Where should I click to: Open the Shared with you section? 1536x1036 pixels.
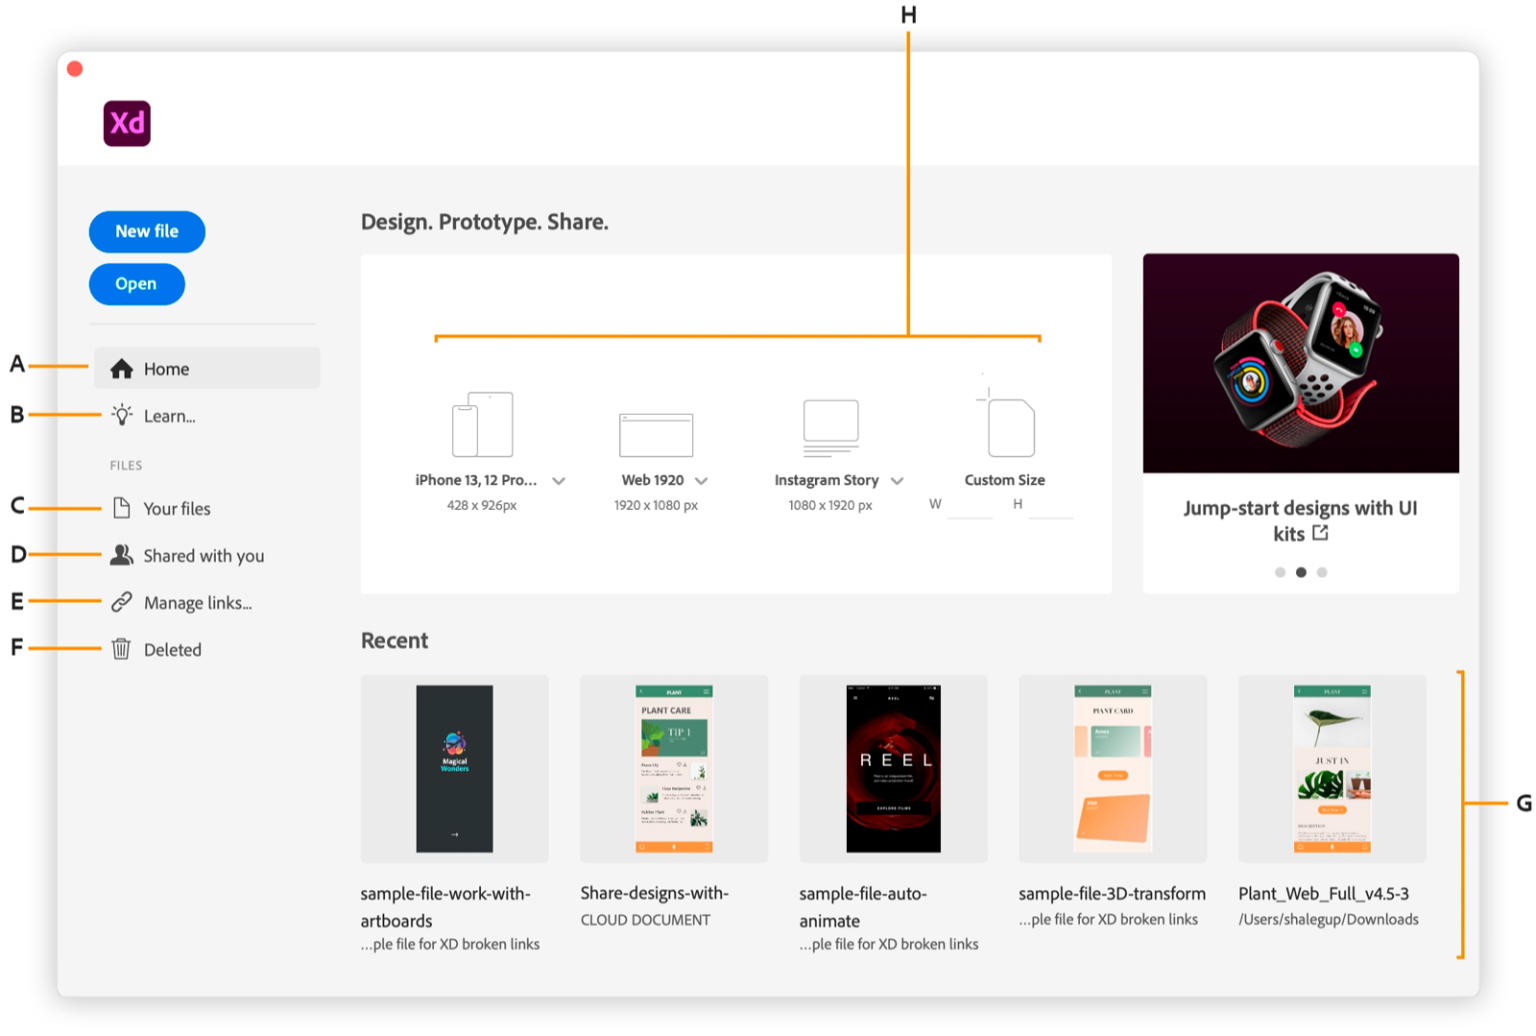pos(205,555)
